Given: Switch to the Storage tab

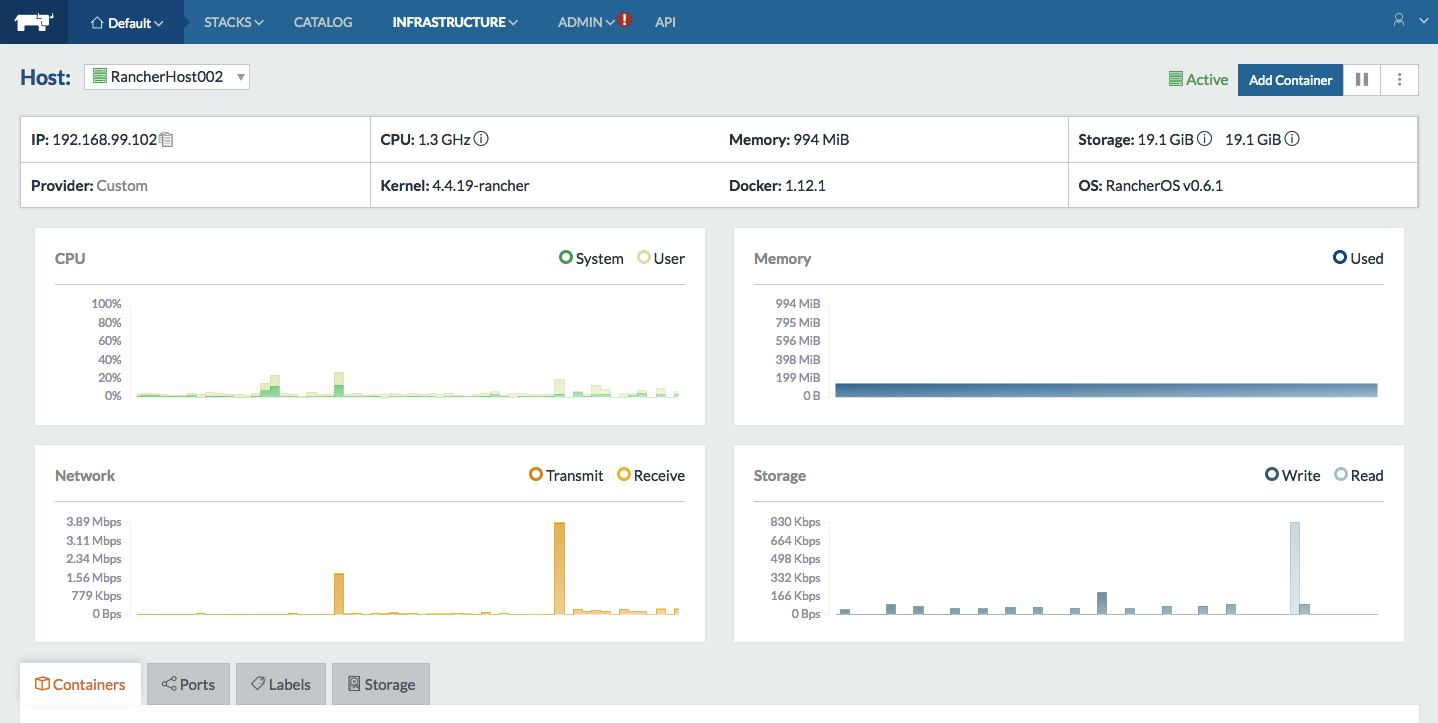Looking at the screenshot, I should point(381,684).
